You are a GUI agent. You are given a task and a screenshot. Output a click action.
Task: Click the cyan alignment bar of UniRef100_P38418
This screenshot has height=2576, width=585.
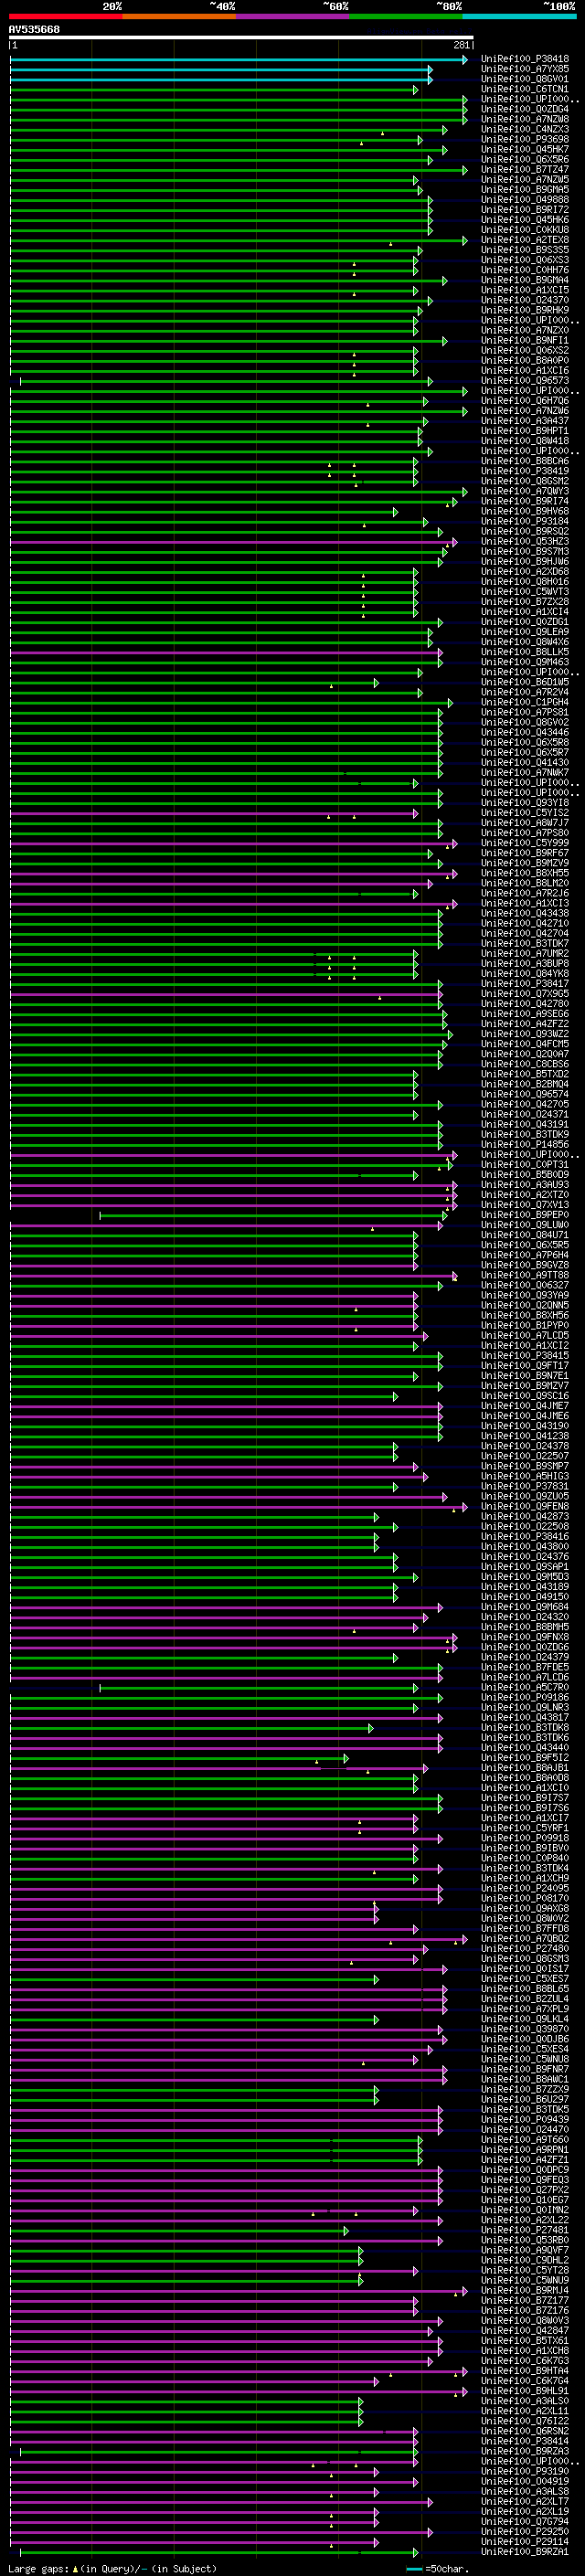pos(238,59)
